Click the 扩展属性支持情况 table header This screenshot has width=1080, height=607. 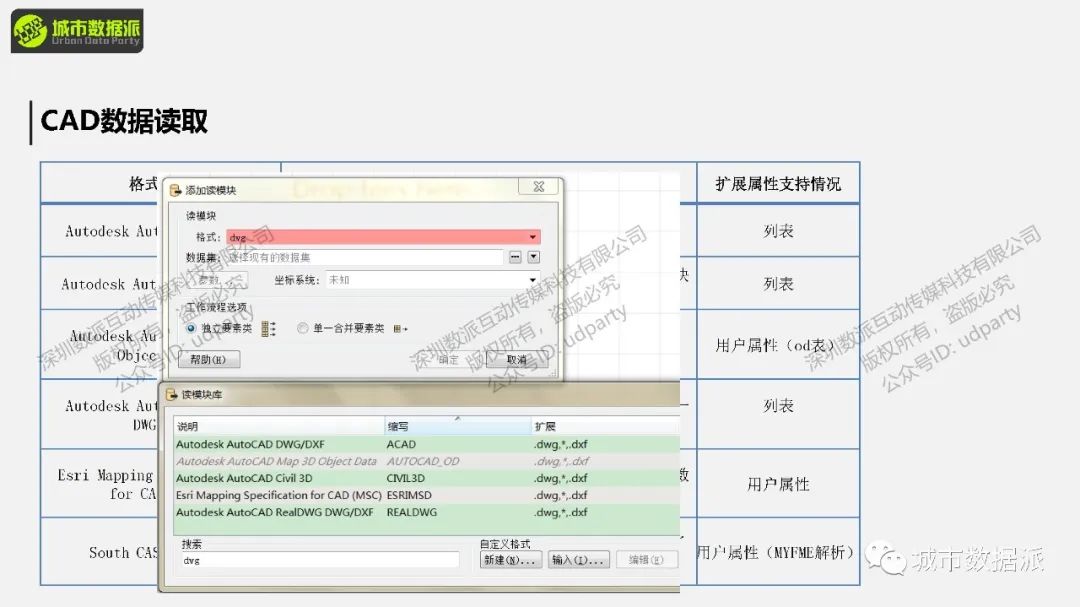tap(778, 184)
